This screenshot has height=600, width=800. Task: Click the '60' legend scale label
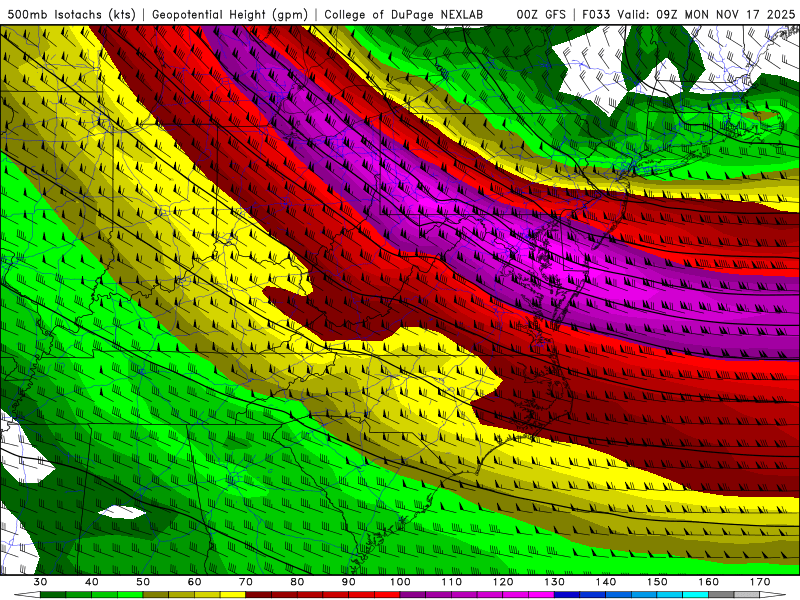[194, 582]
